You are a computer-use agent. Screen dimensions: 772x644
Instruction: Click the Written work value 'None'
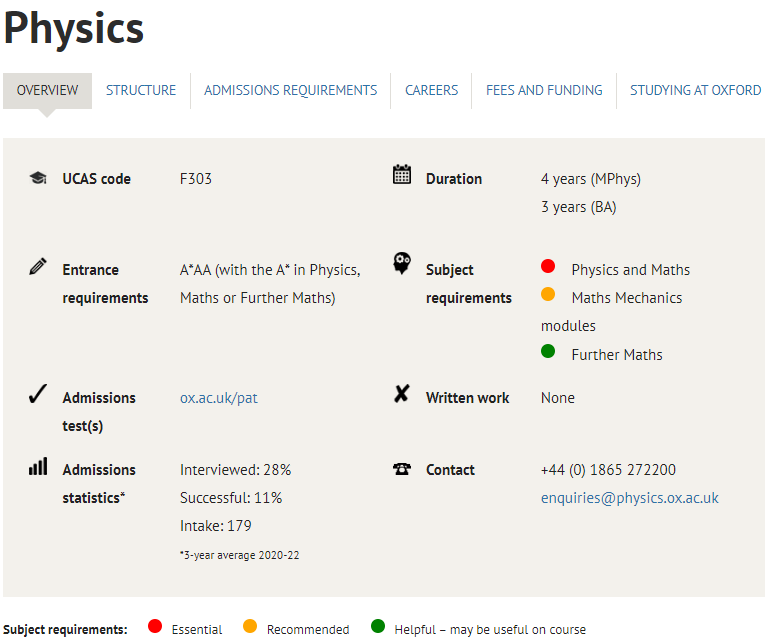click(x=558, y=398)
